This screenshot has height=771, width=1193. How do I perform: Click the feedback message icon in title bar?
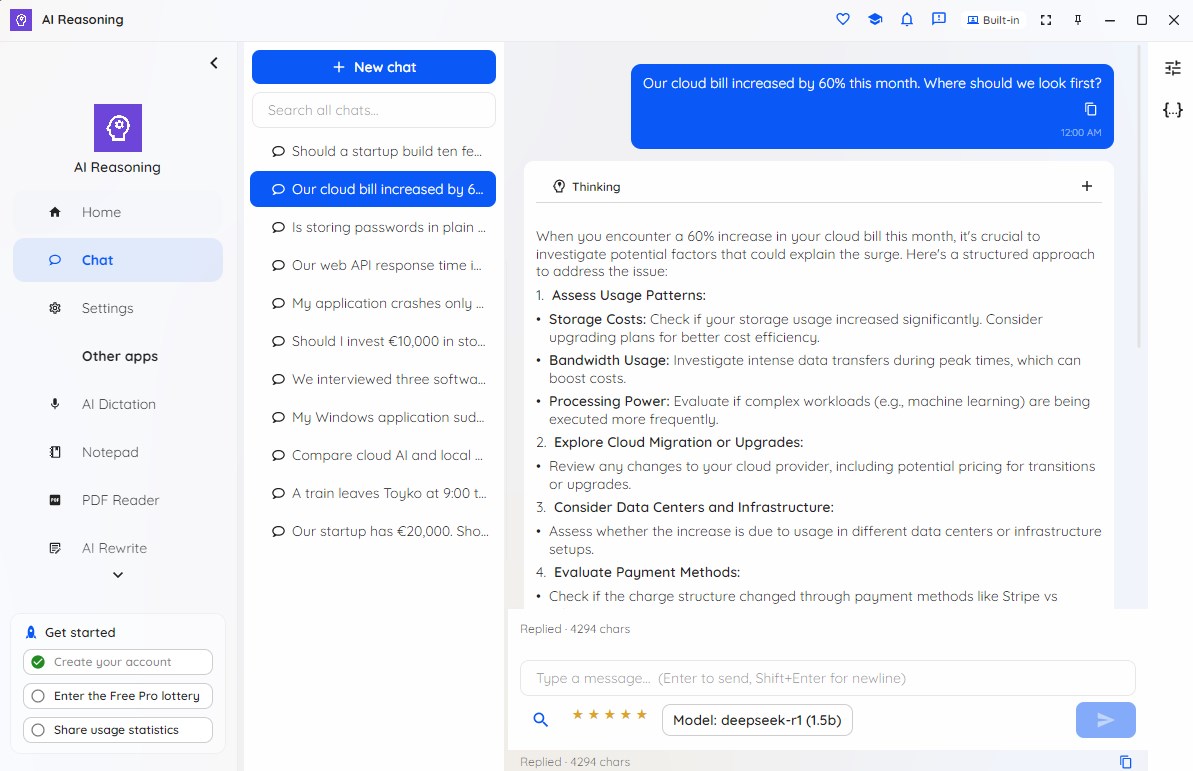click(x=939, y=20)
